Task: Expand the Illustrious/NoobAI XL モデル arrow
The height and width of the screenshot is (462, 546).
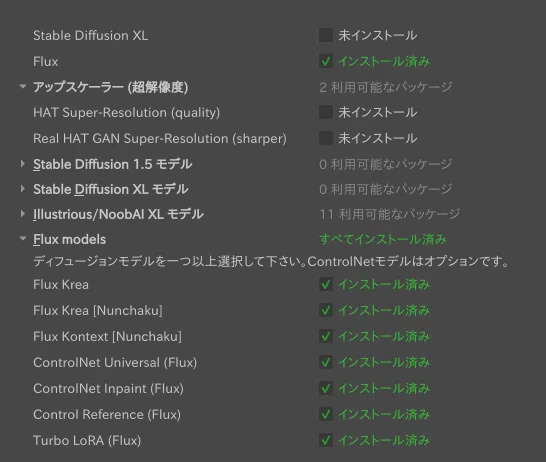Action: (x=23, y=214)
